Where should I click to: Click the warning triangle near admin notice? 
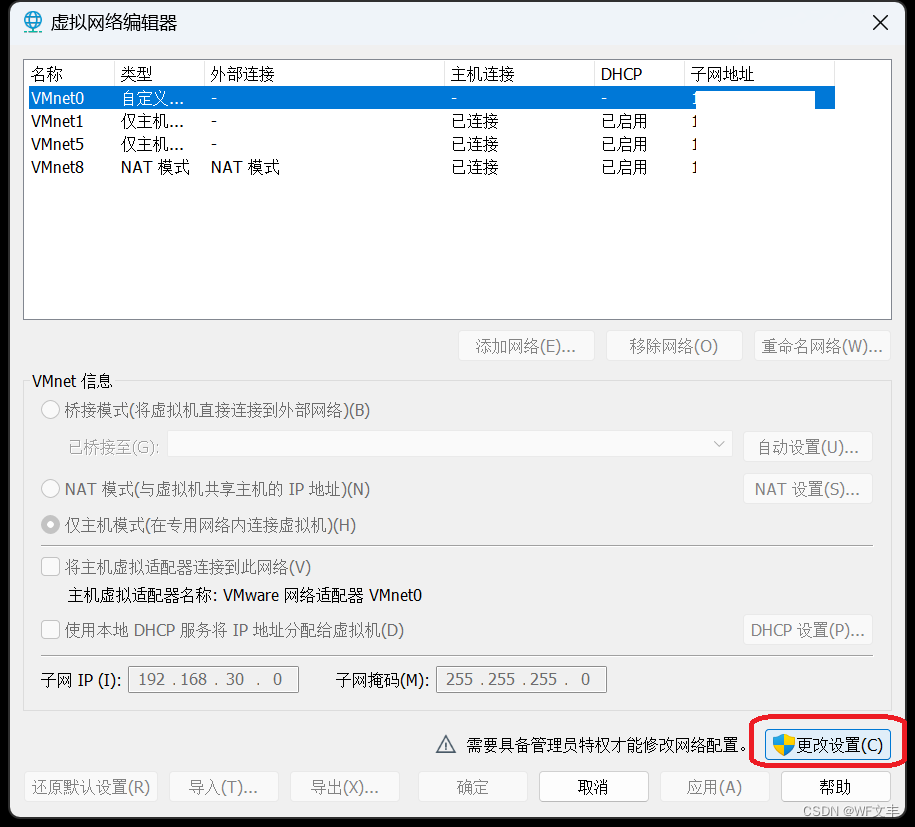click(x=446, y=744)
